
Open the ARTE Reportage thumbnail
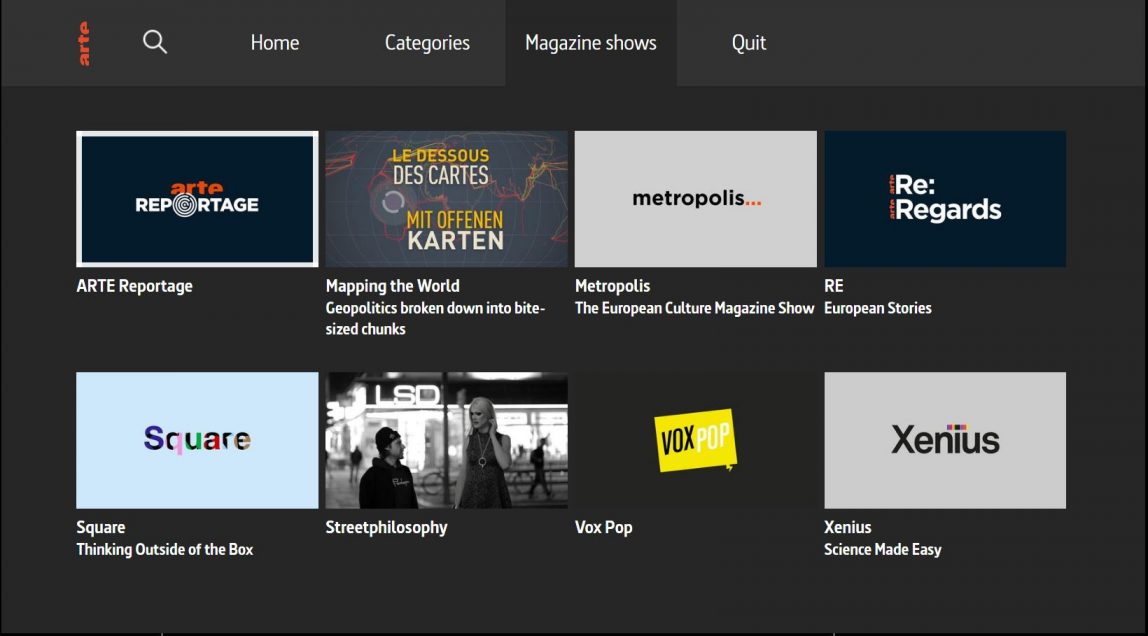click(197, 199)
